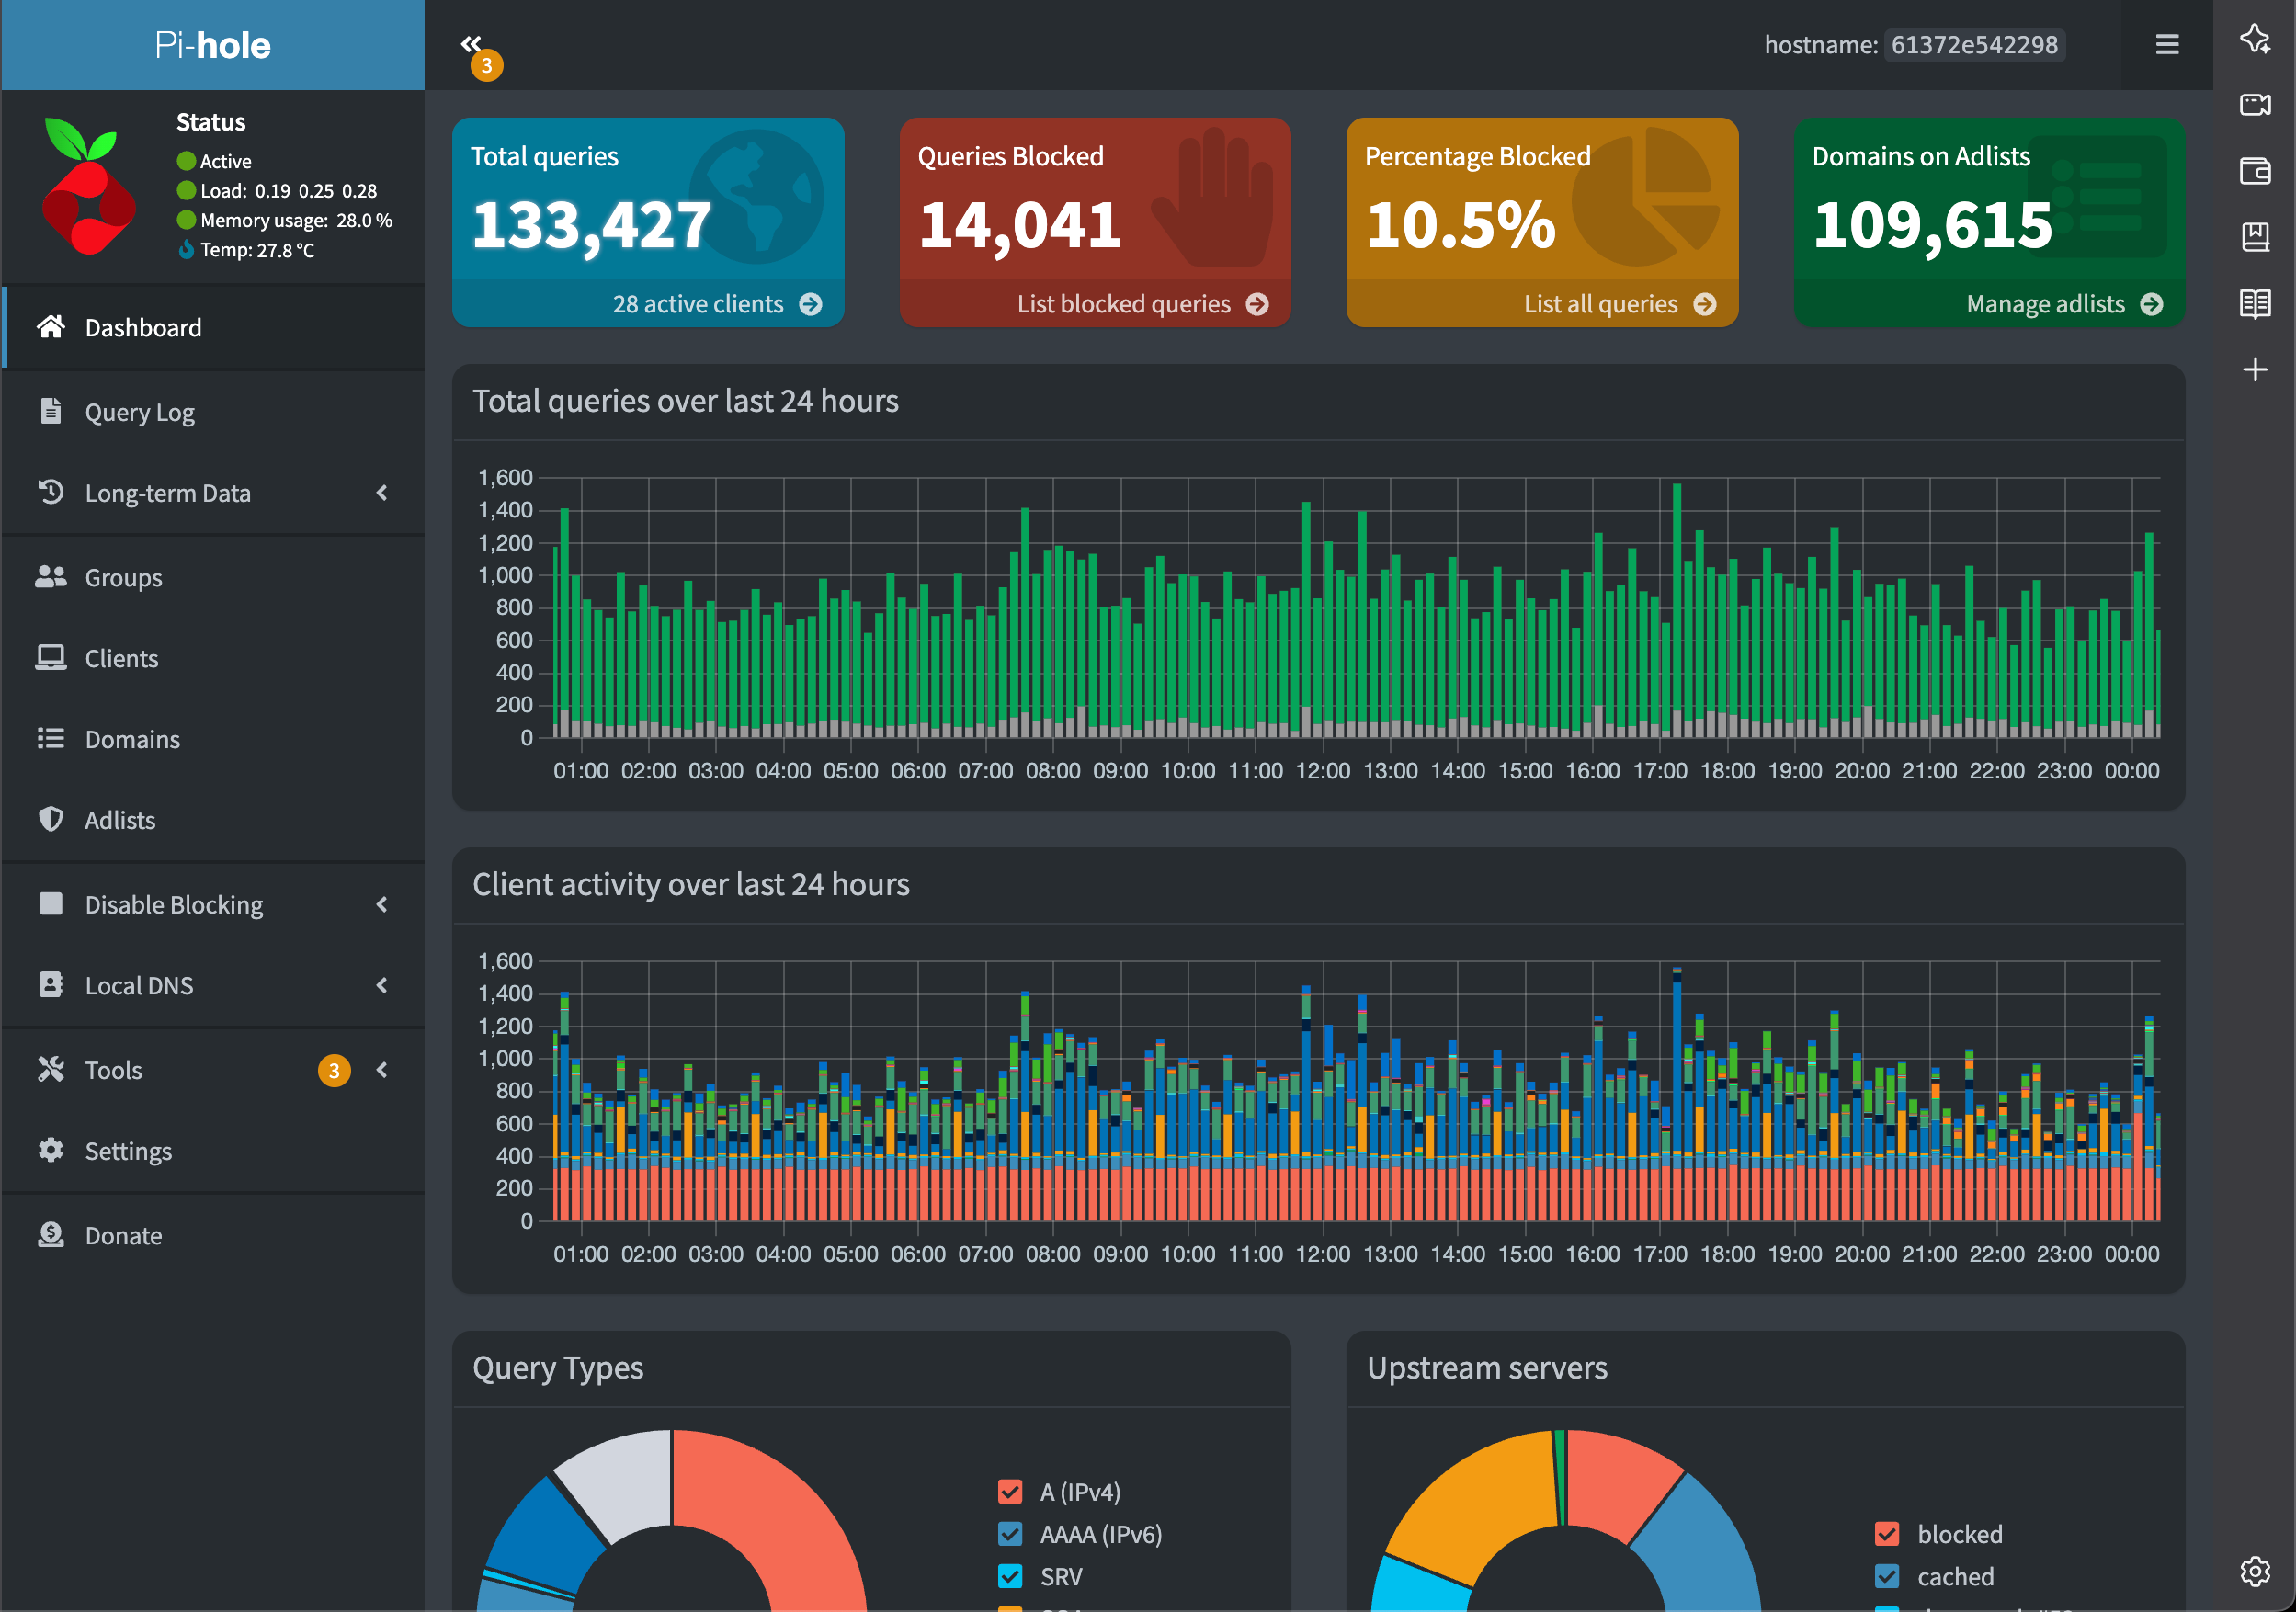Click the Adlists shield icon
Screen dimensions: 2296x1612
click(51, 819)
